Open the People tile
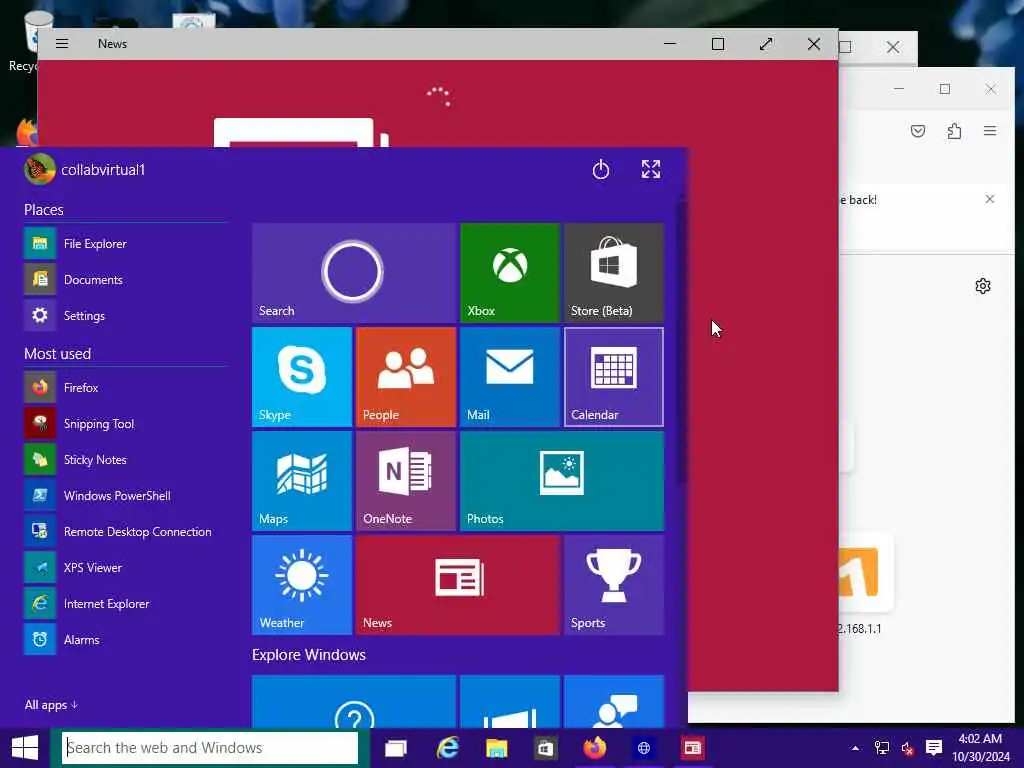The width and height of the screenshot is (1024, 768). pyautogui.click(x=406, y=377)
